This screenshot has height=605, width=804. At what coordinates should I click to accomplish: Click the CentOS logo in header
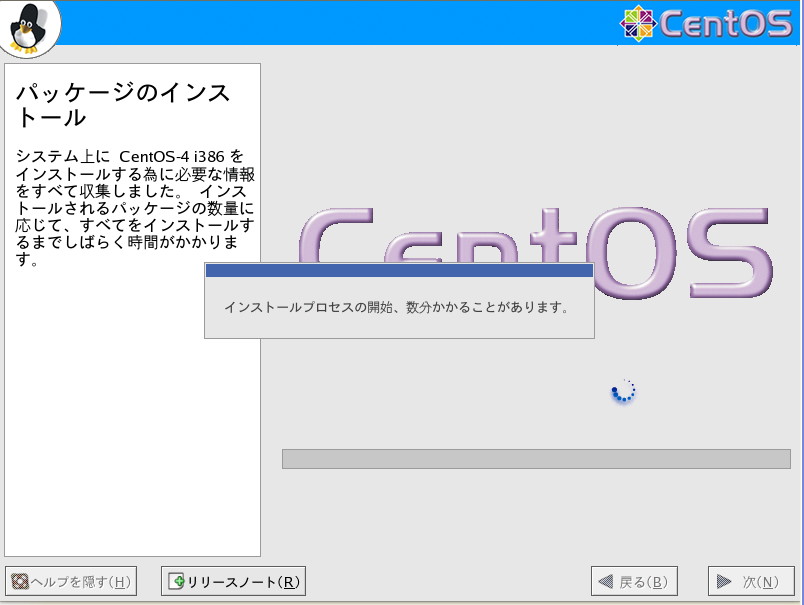706,23
